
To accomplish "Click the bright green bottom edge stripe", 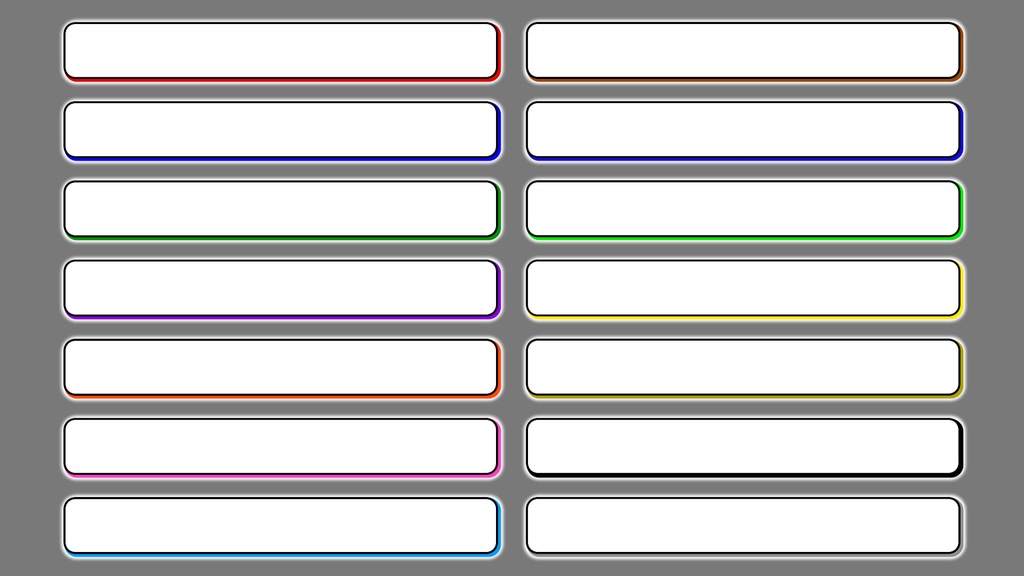I will coord(744,238).
